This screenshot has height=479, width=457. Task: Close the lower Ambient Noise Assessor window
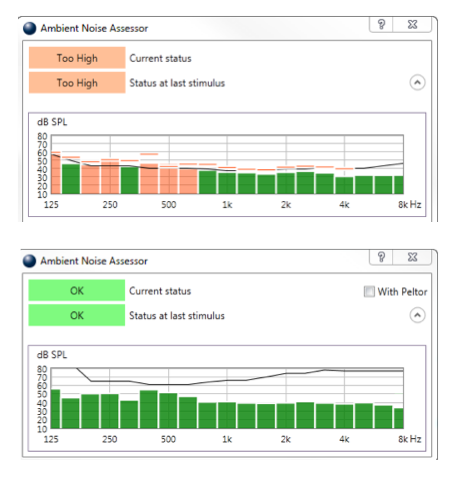[412, 257]
